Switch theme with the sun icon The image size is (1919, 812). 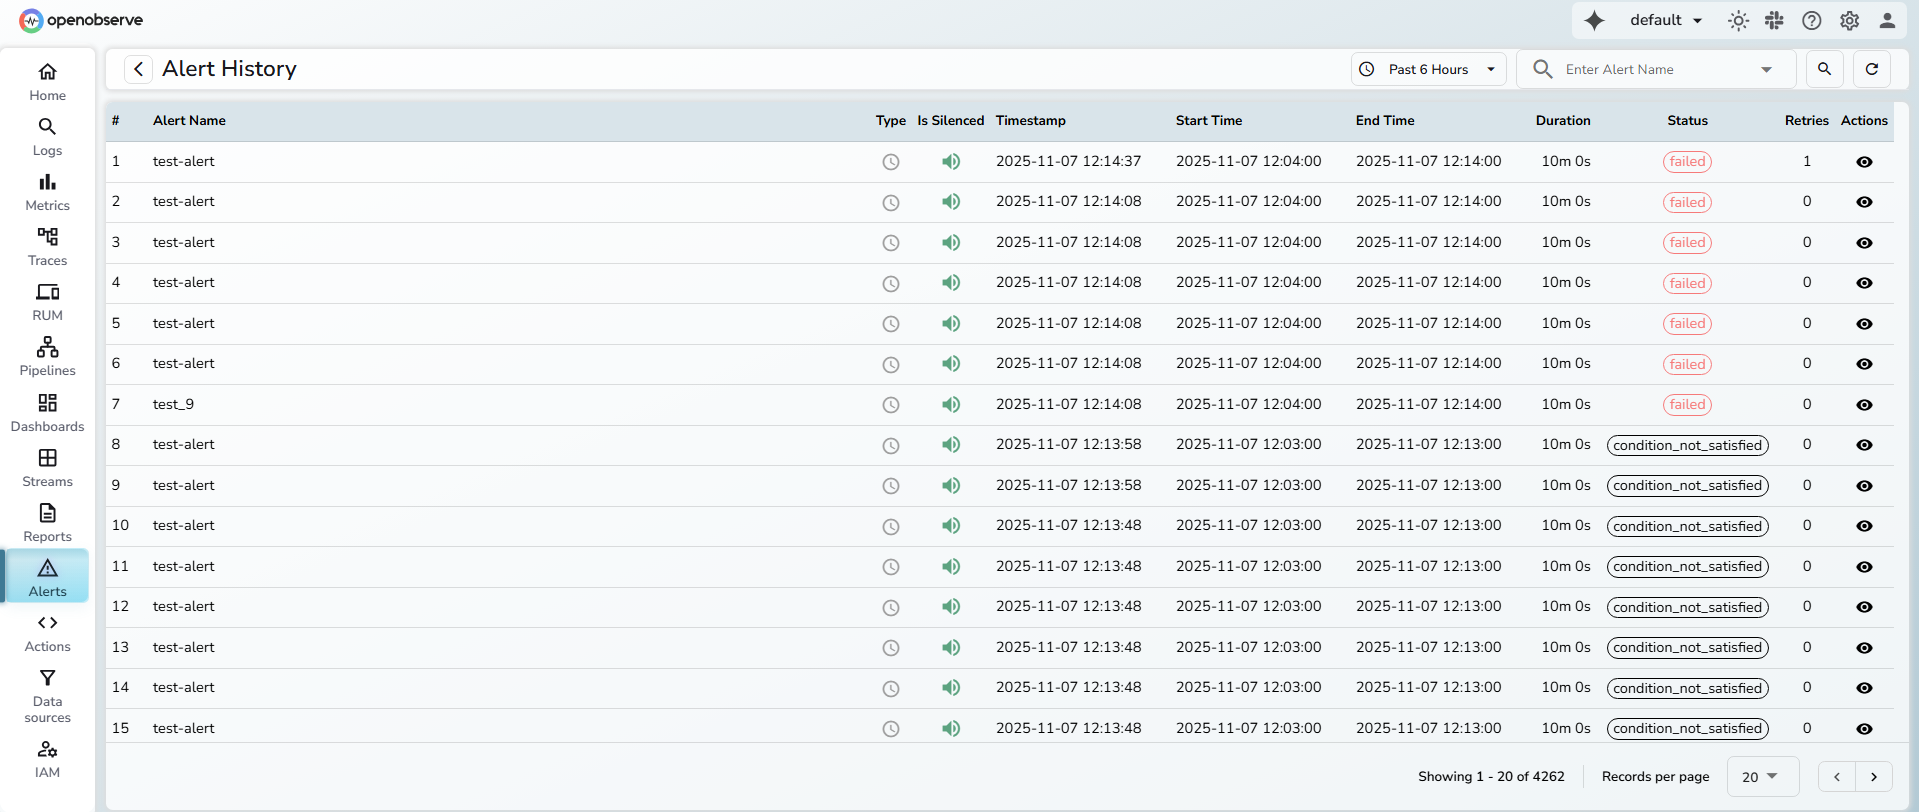[x=1738, y=21]
